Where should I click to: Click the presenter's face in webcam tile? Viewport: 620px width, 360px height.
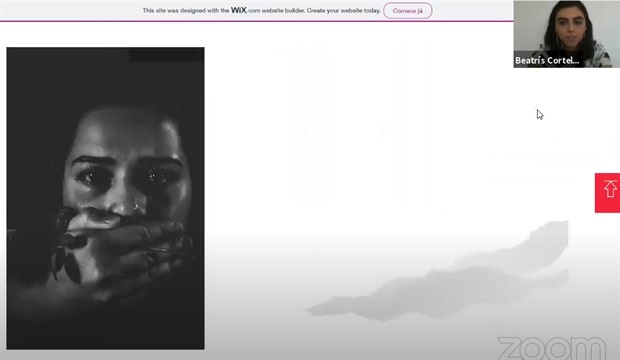click(569, 28)
